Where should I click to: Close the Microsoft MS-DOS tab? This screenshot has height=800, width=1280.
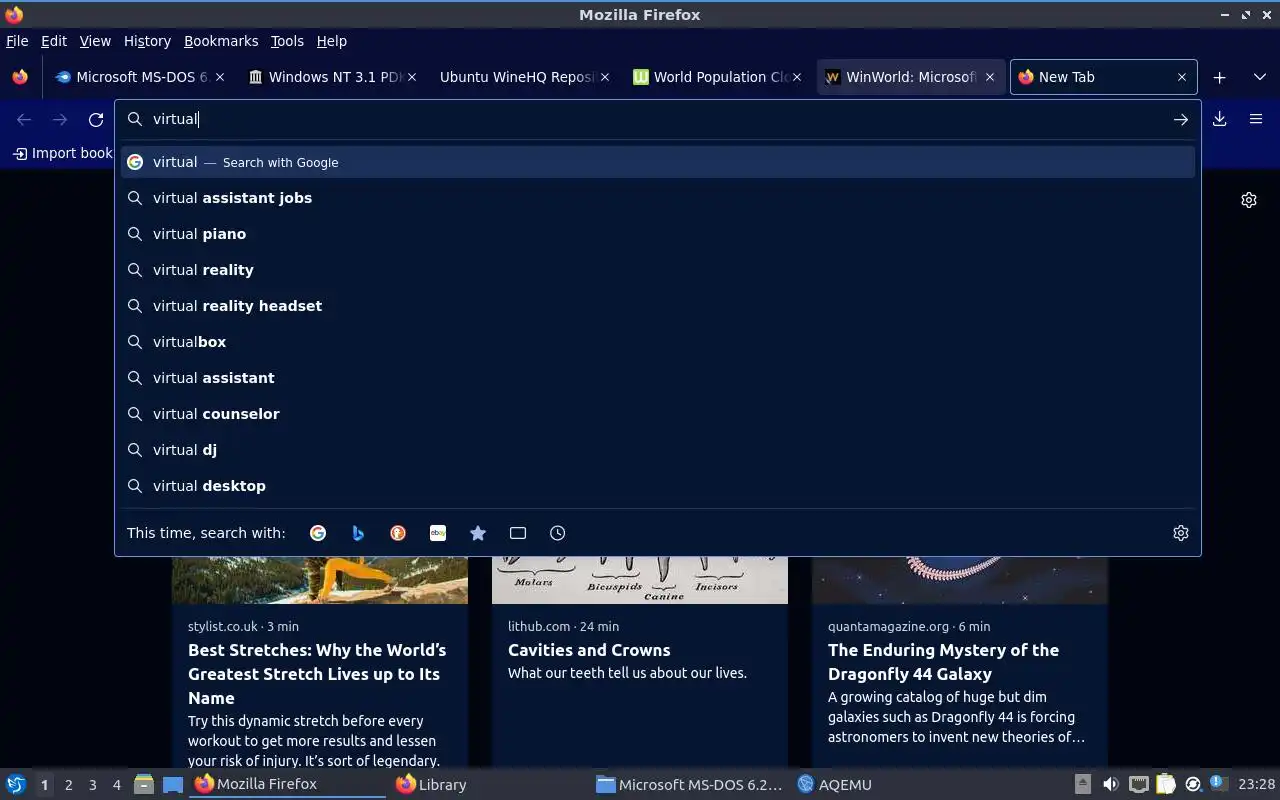click(x=220, y=77)
